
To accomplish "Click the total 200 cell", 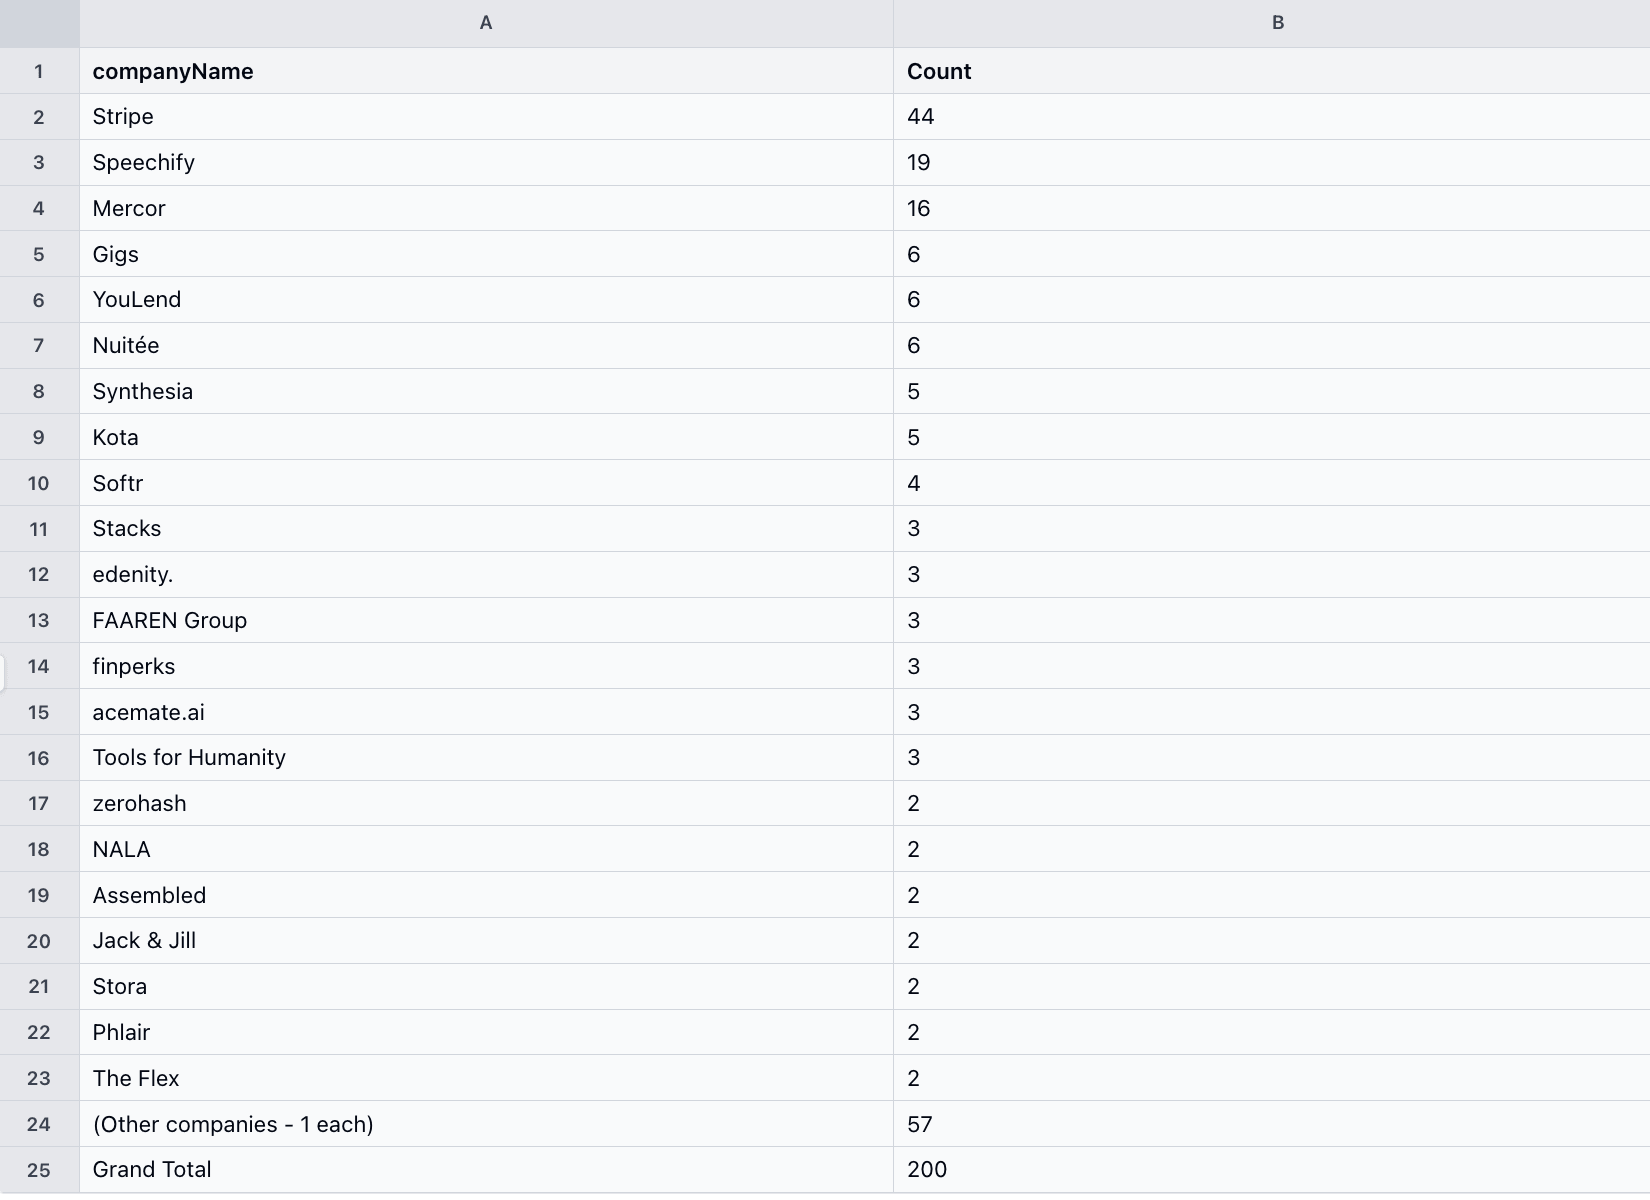I will point(1271,1170).
